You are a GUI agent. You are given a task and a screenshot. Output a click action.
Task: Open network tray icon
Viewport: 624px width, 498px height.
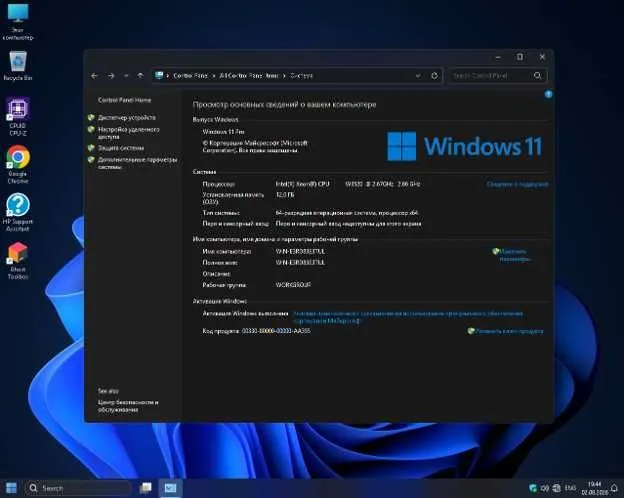pyautogui.click(x=557, y=488)
